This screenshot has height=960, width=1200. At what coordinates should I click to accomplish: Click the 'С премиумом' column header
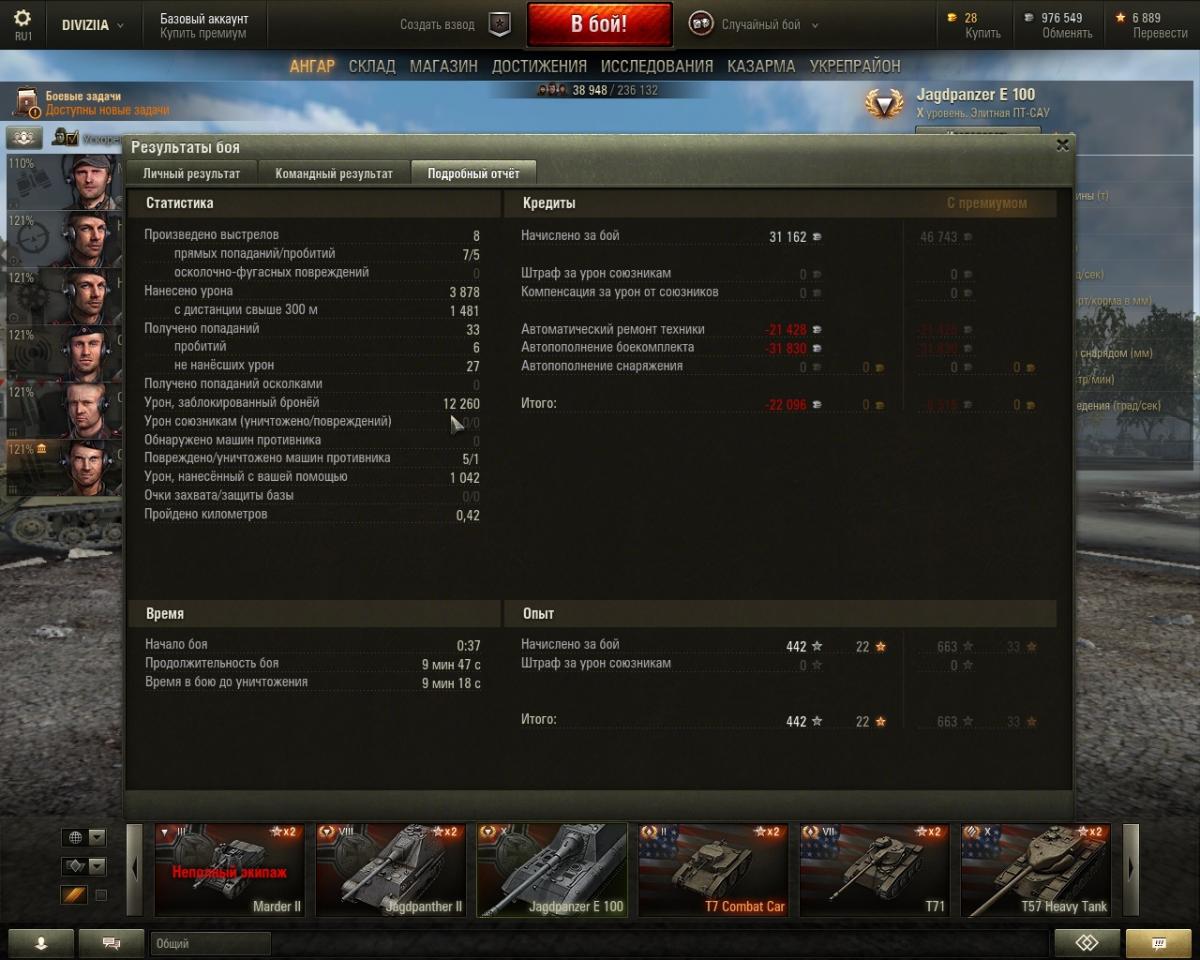tap(986, 203)
